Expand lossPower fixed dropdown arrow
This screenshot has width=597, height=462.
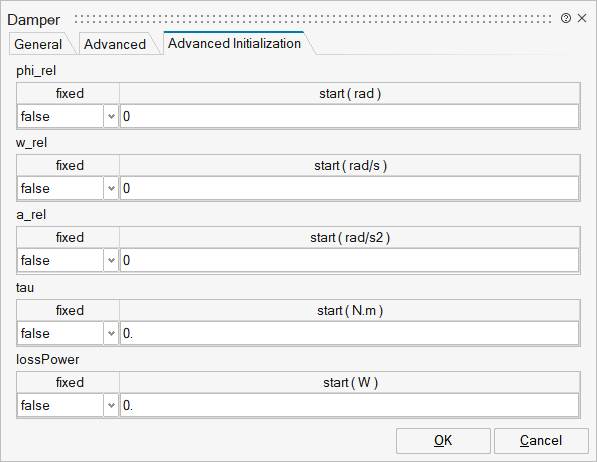[x=111, y=406]
